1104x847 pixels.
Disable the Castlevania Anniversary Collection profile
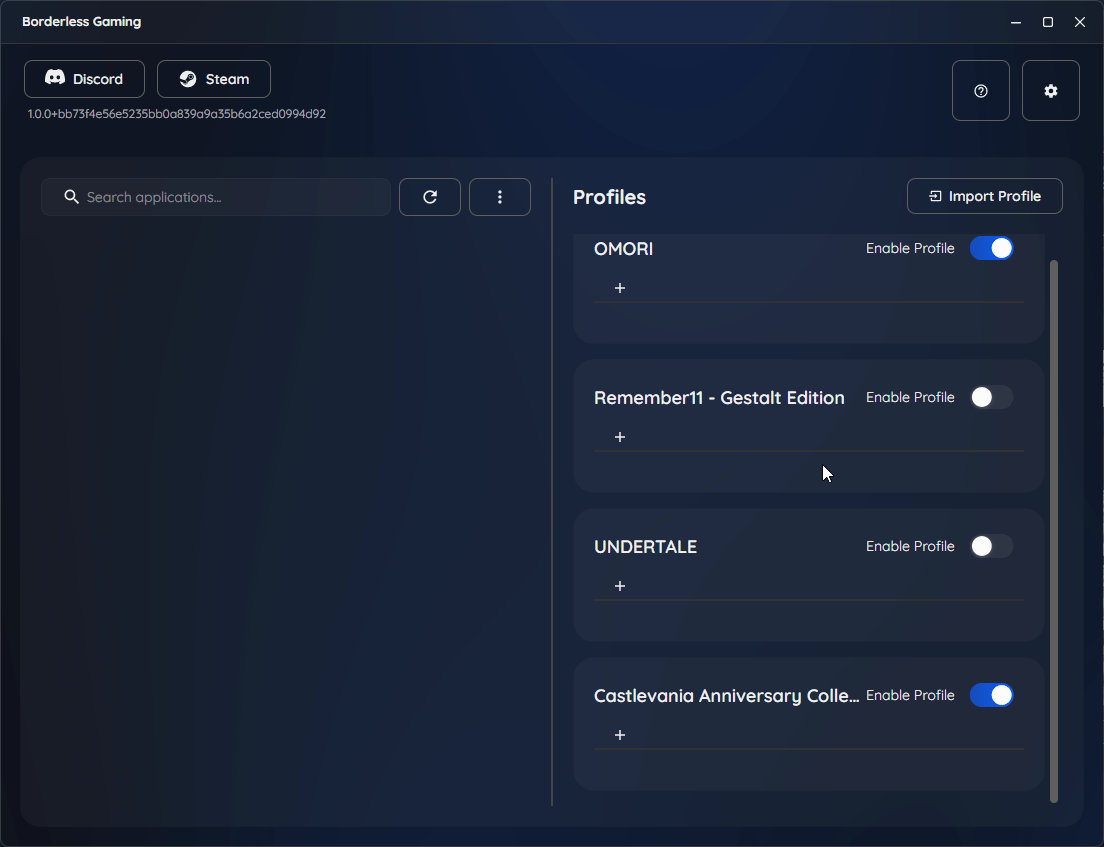[991, 695]
